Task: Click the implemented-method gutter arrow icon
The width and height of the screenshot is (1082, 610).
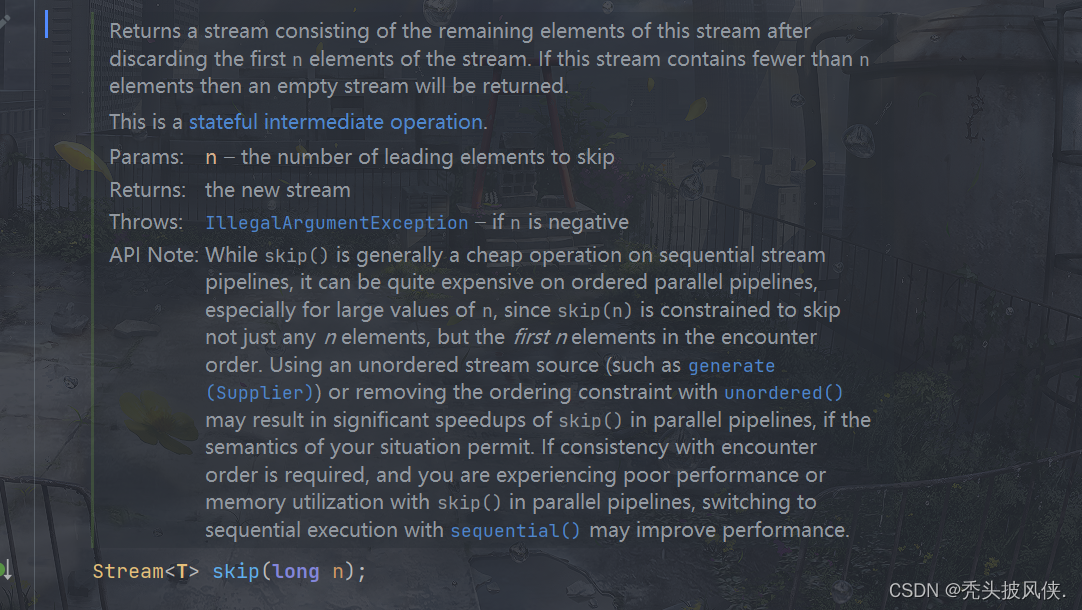Action: pos(6,571)
